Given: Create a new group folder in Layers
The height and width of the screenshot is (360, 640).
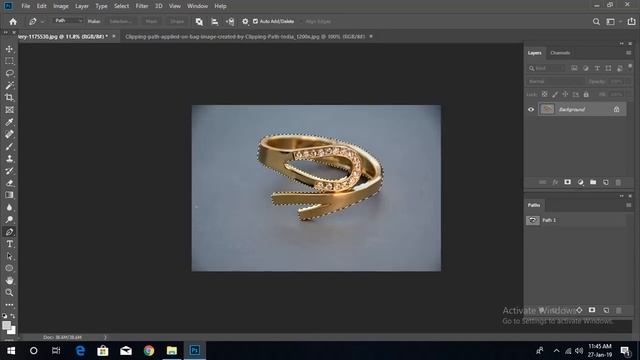Looking at the screenshot, I should click(x=593, y=182).
